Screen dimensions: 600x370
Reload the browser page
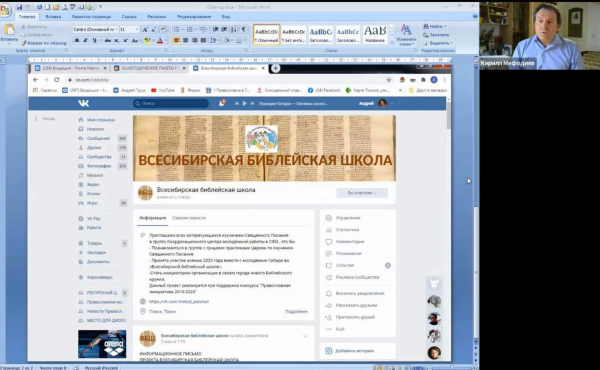[57, 80]
